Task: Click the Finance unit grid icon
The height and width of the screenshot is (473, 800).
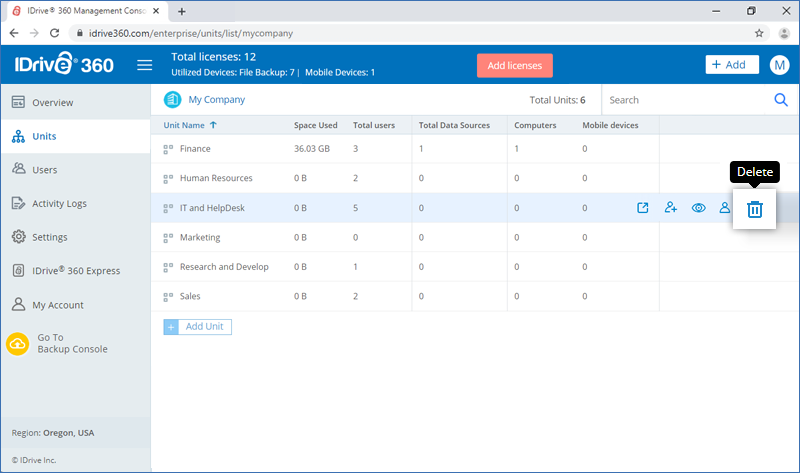Action: tap(168, 149)
